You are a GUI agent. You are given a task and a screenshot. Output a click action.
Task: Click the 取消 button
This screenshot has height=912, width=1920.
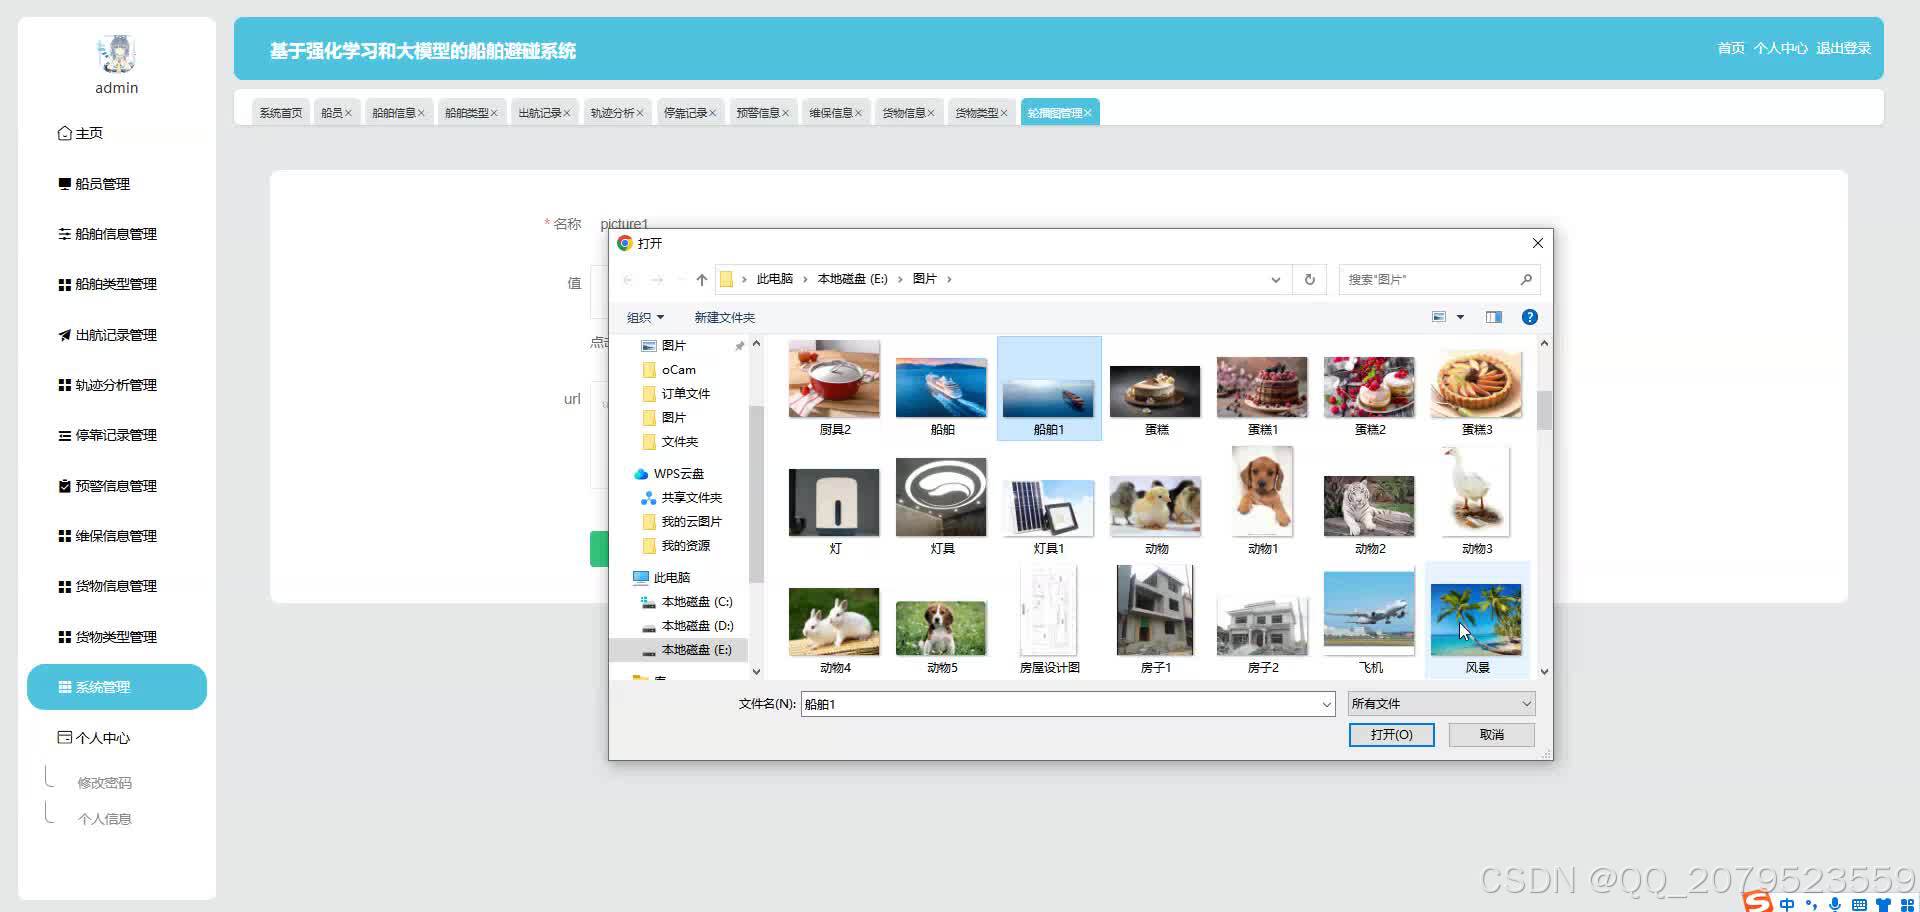tap(1492, 735)
